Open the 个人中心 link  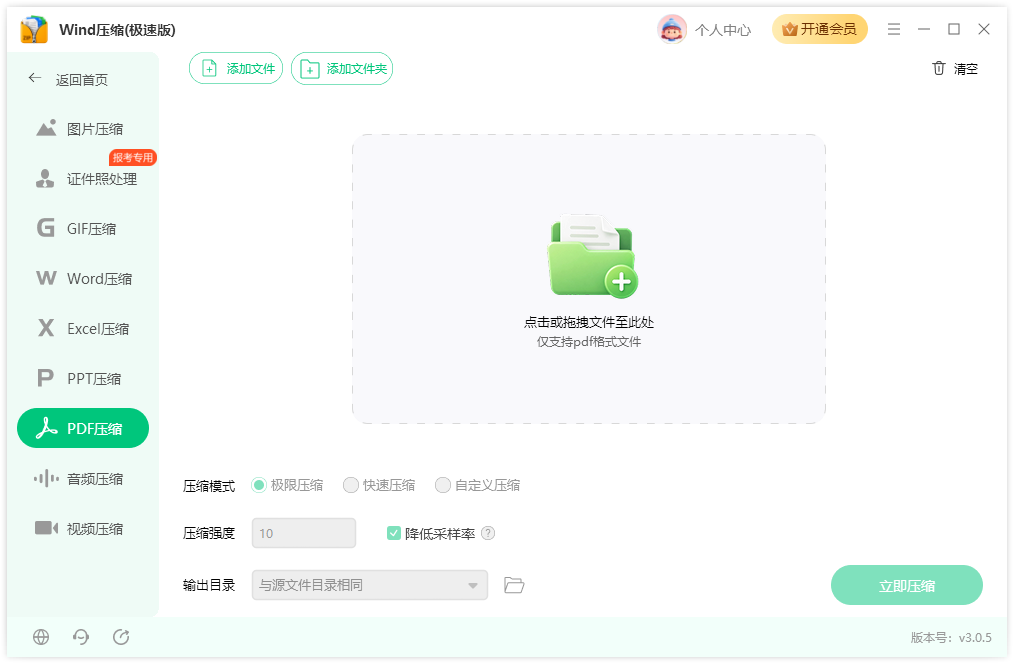point(723,30)
